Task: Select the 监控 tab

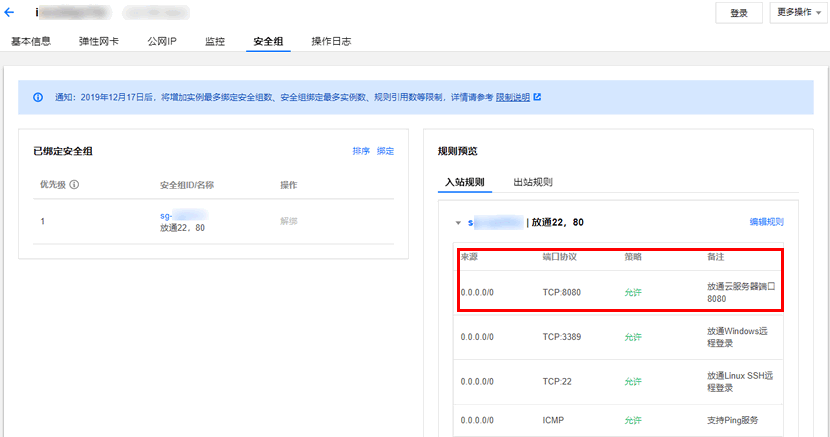Action: coord(214,42)
